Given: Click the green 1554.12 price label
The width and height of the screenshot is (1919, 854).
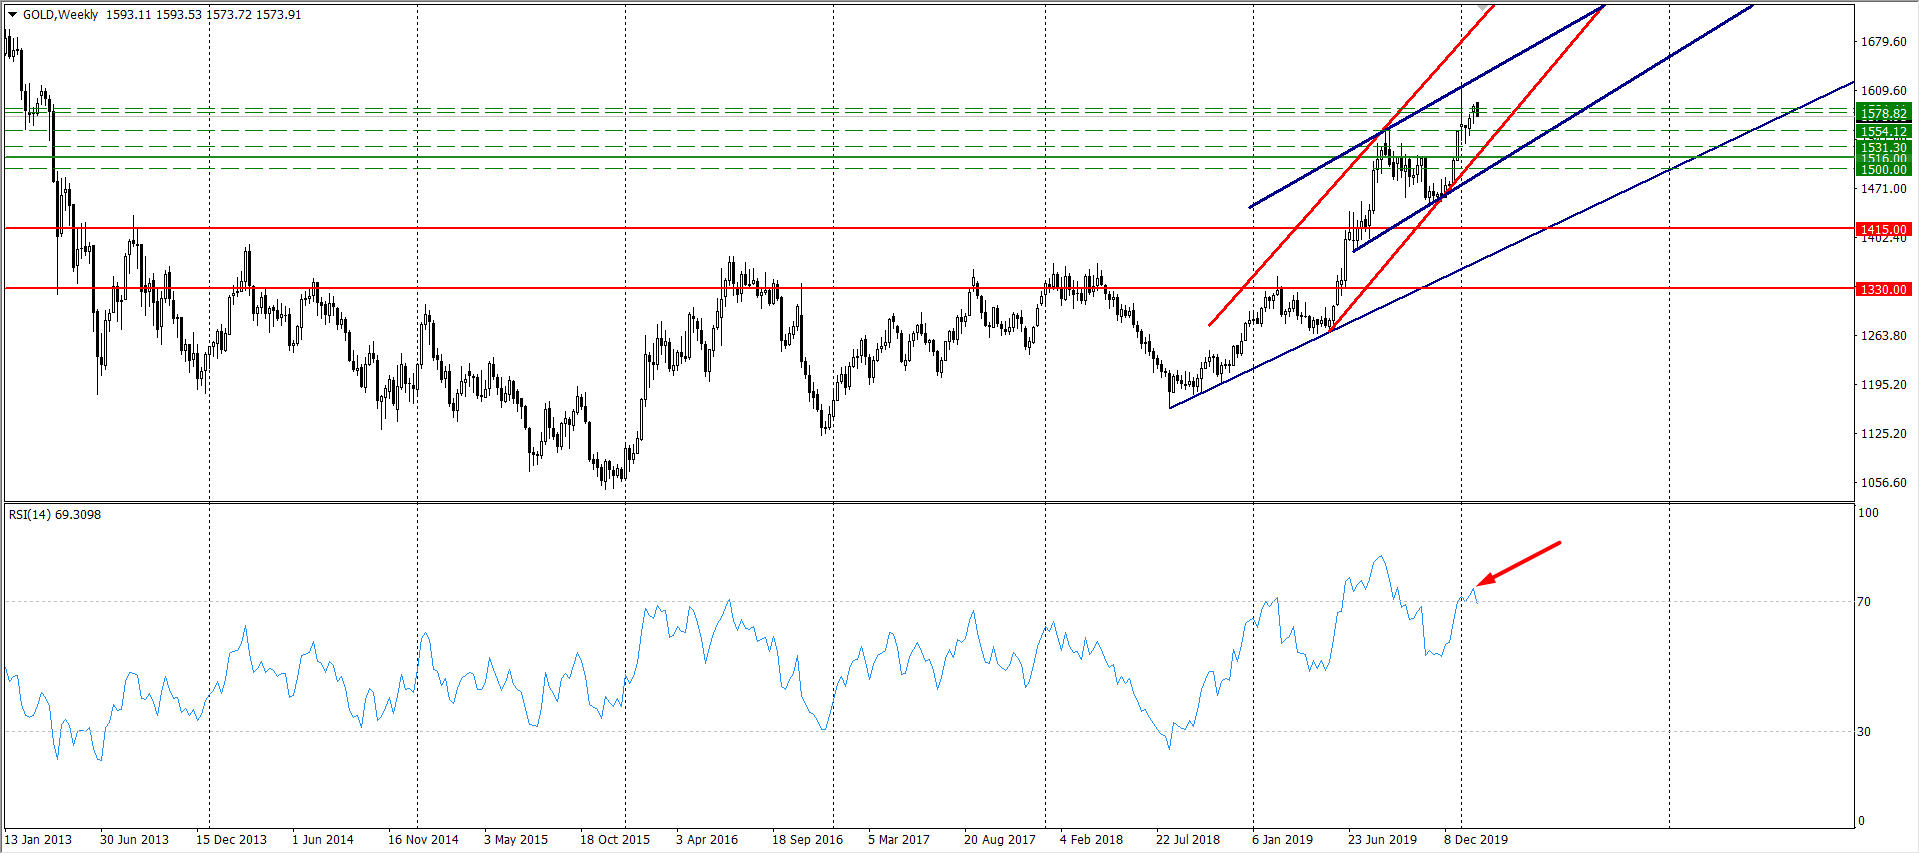Looking at the screenshot, I should 1883,131.
